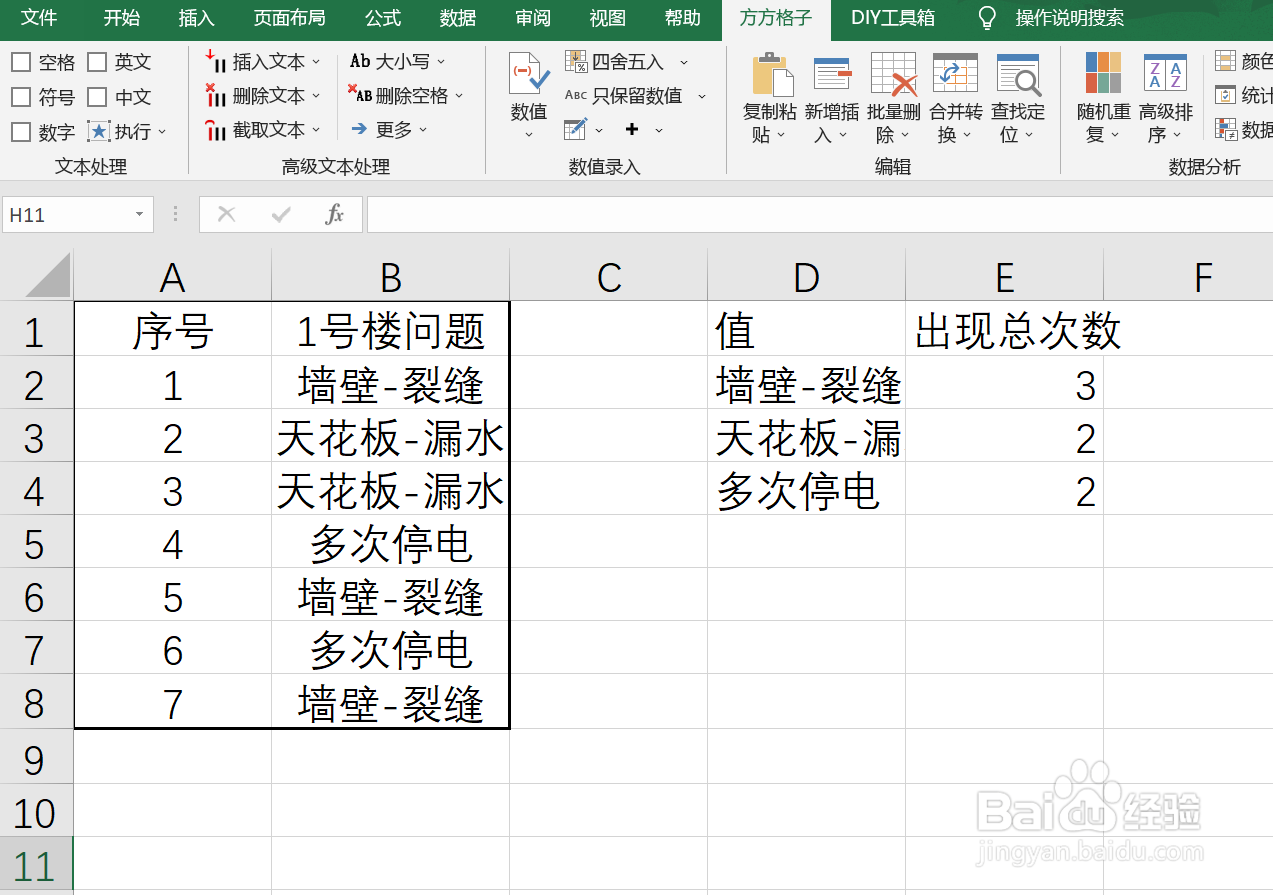Click into the formula bar input
This screenshot has width=1273, height=895.
click(820, 214)
